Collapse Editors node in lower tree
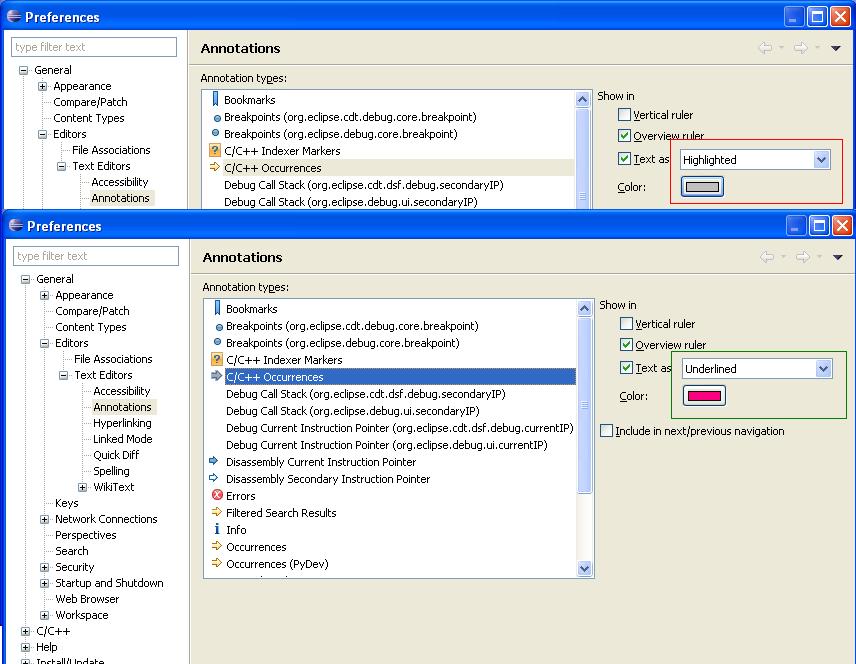 click(44, 343)
